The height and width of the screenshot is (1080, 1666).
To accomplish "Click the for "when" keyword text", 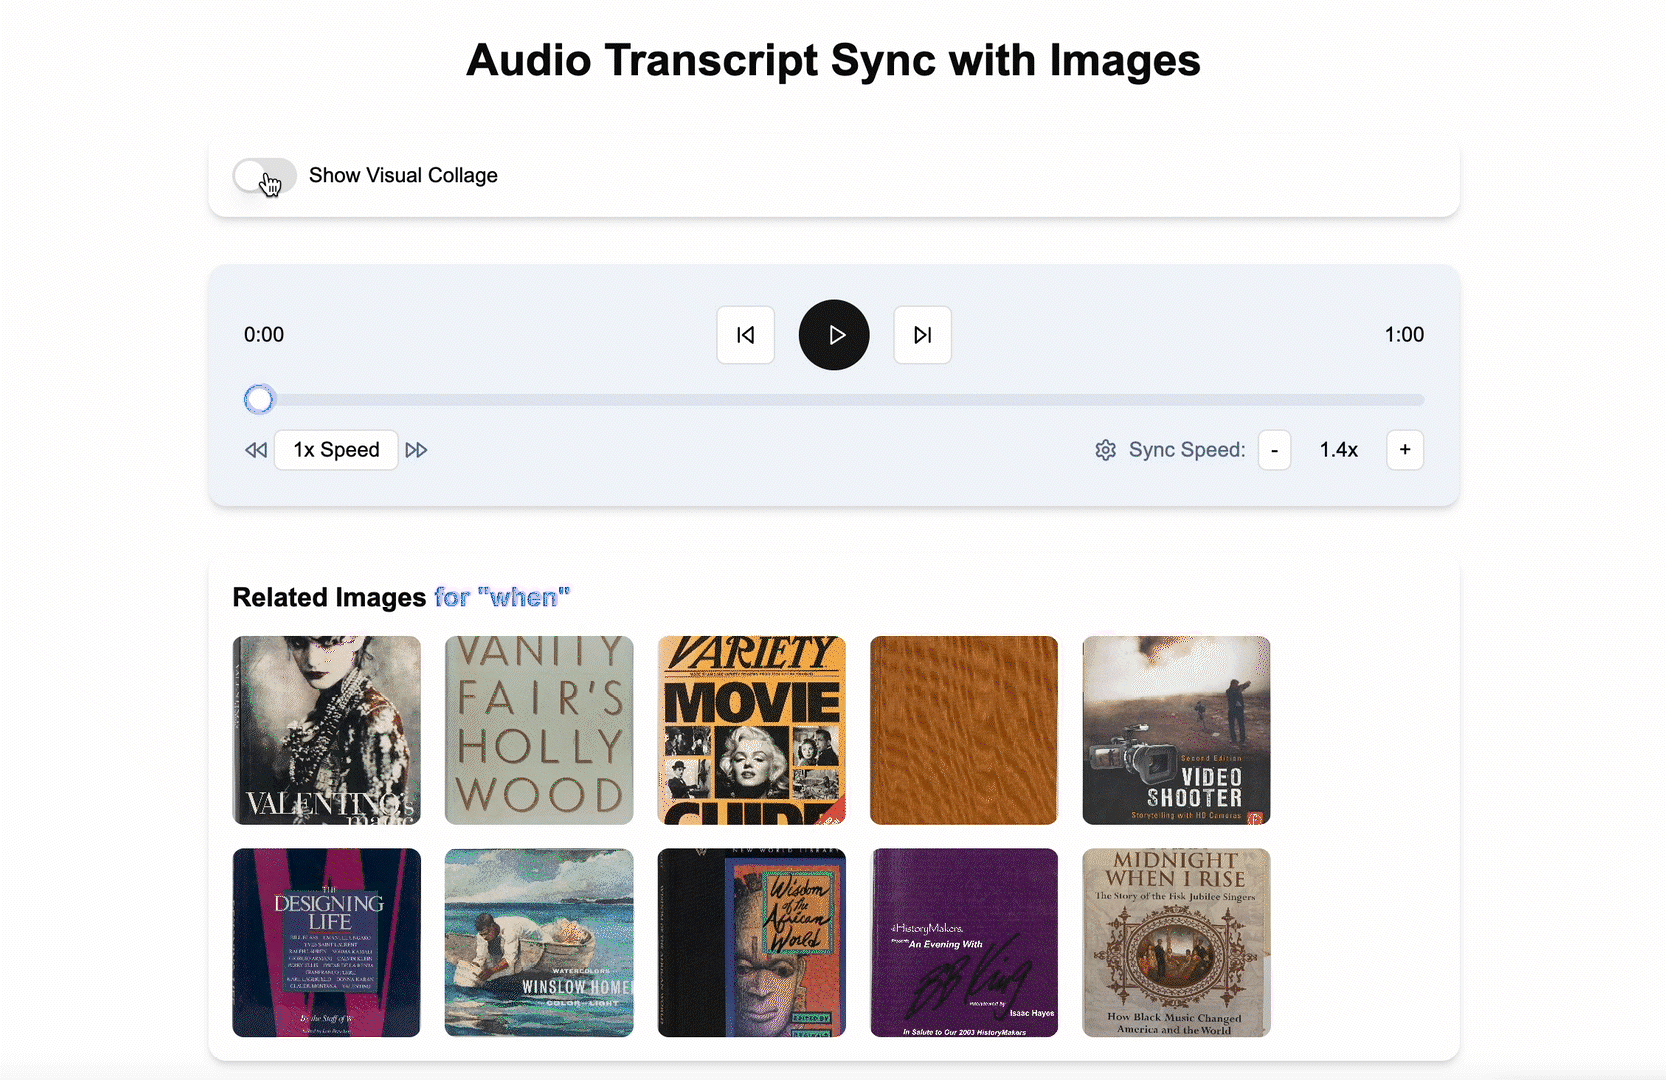I will [x=502, y=597].
